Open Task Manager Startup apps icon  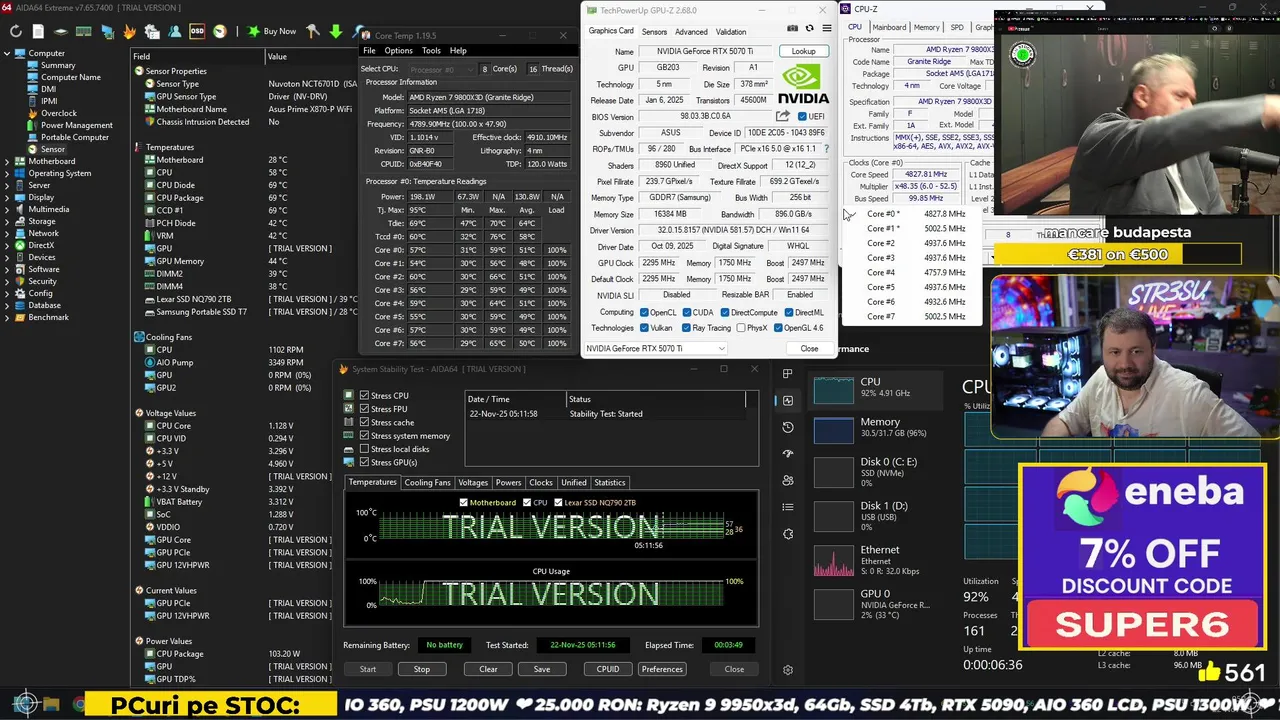pos(788,454)
